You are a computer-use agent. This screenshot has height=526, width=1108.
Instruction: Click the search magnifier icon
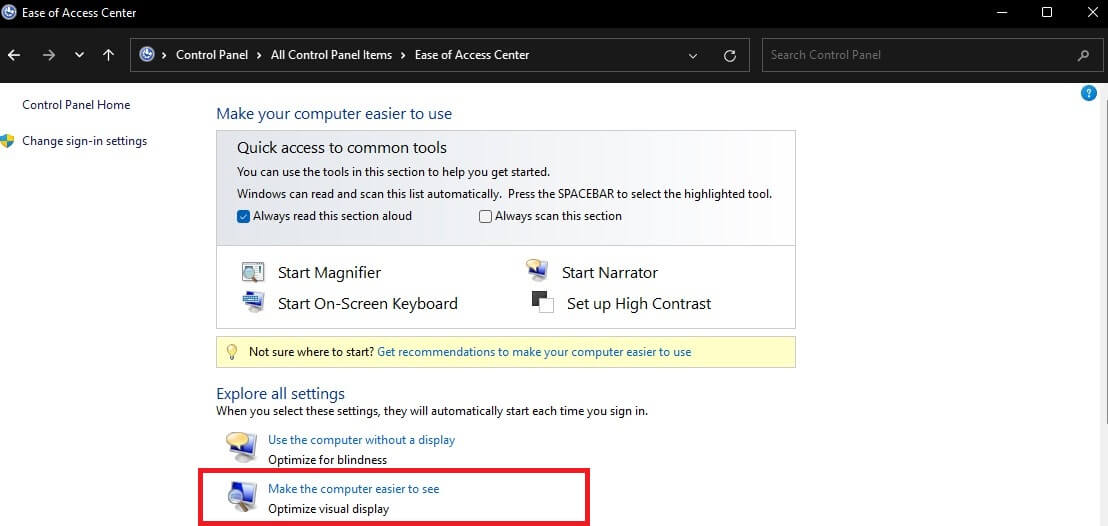click(x=1083, y=55)
